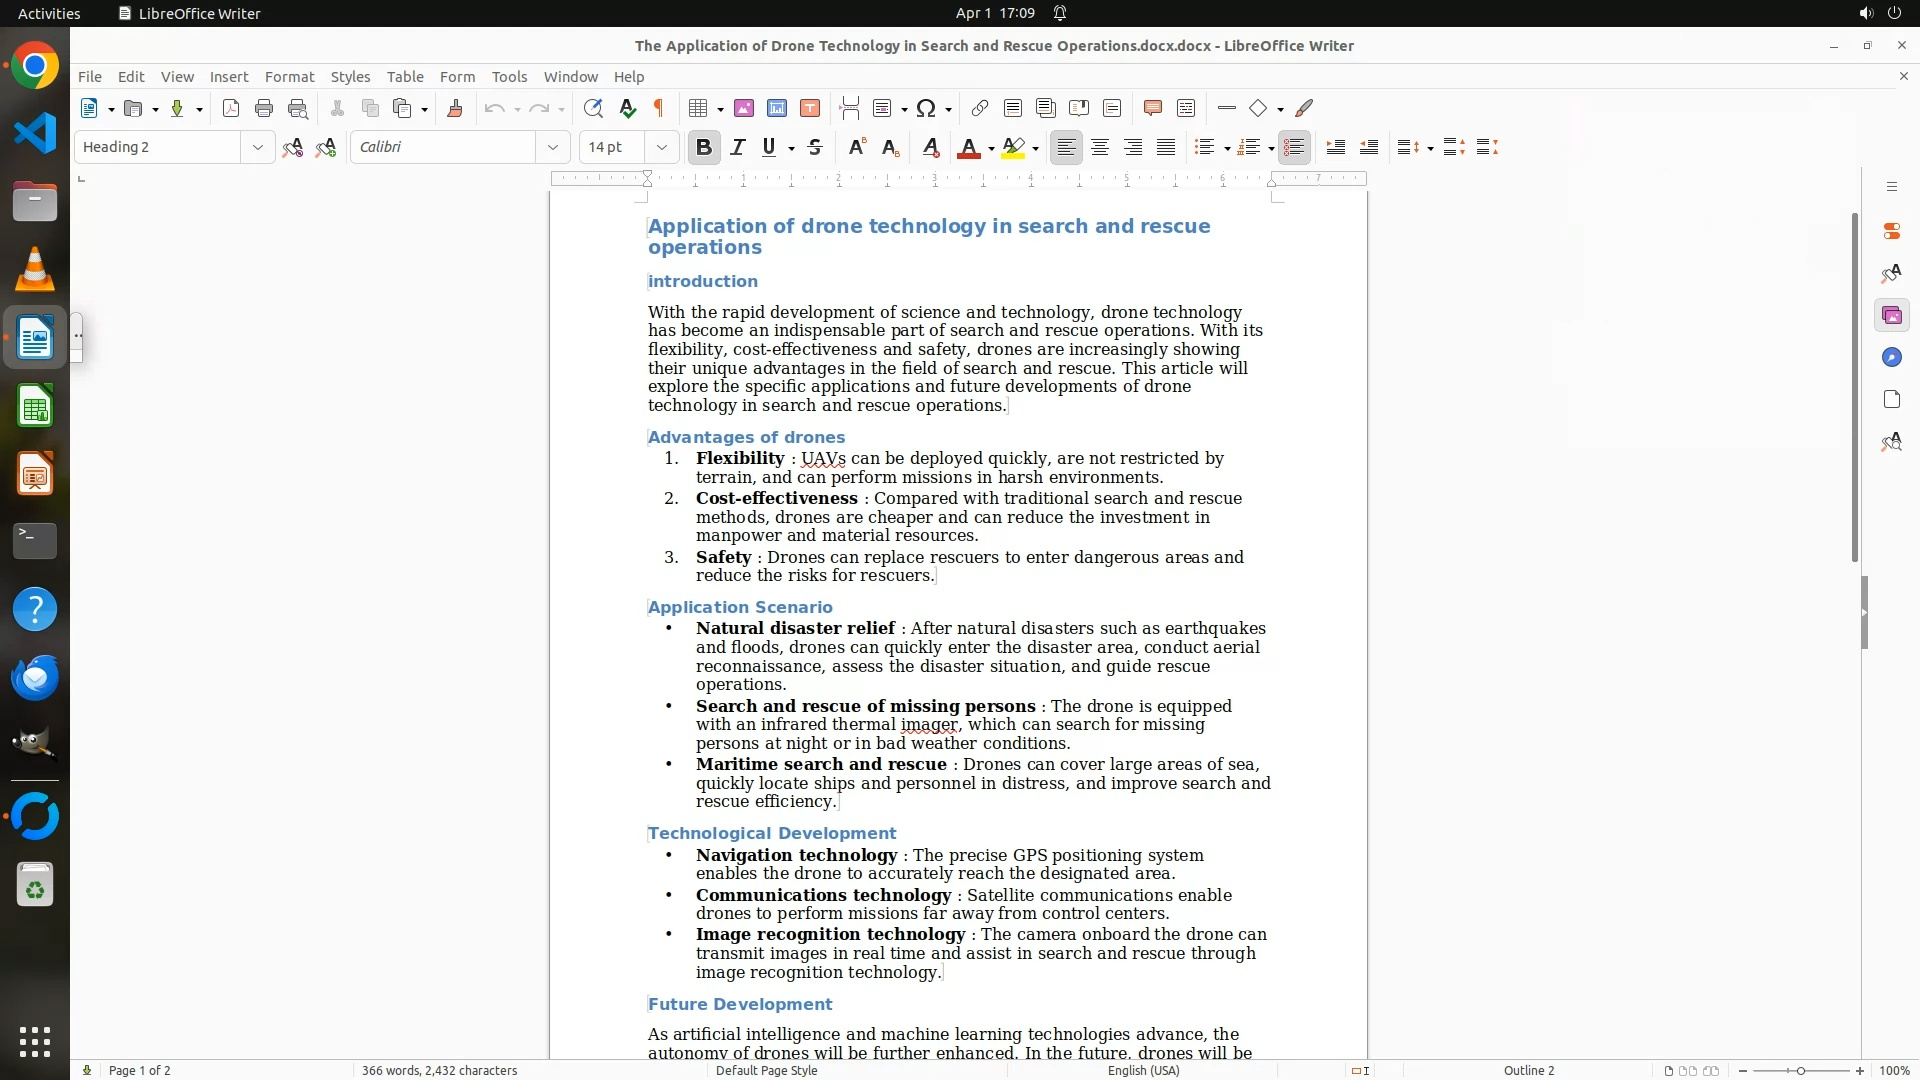Open the font size dropdown arrow

(x=661, y=147)
